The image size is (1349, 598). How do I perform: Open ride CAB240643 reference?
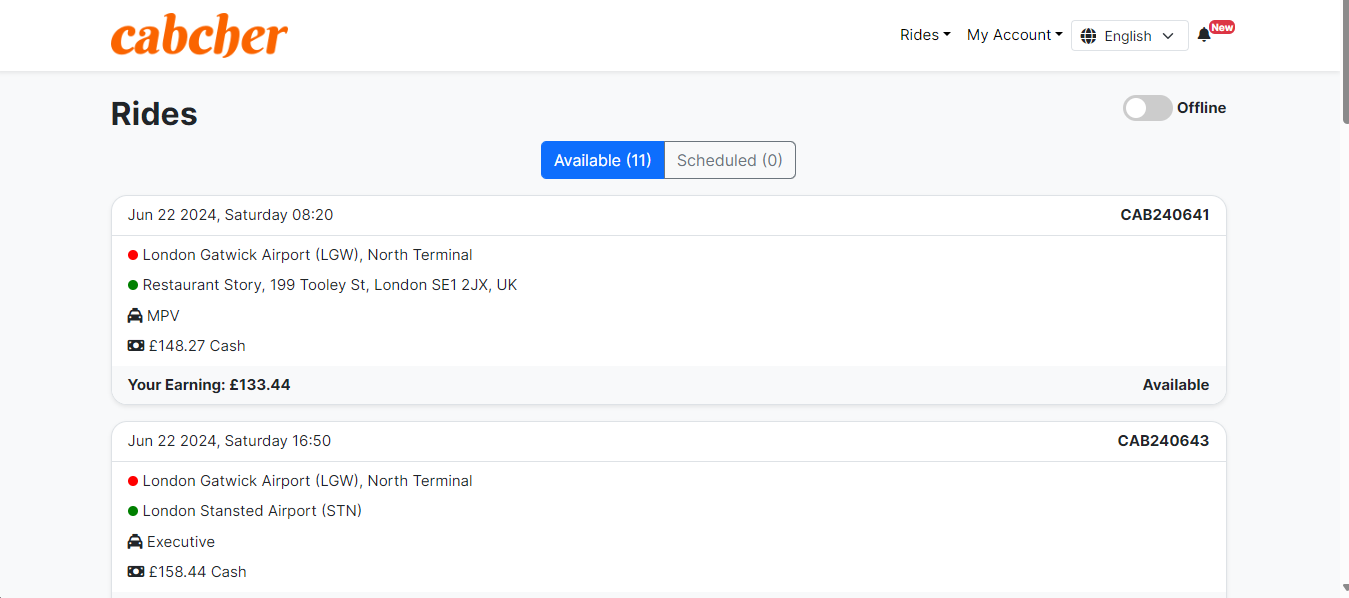click(1163, 441)
